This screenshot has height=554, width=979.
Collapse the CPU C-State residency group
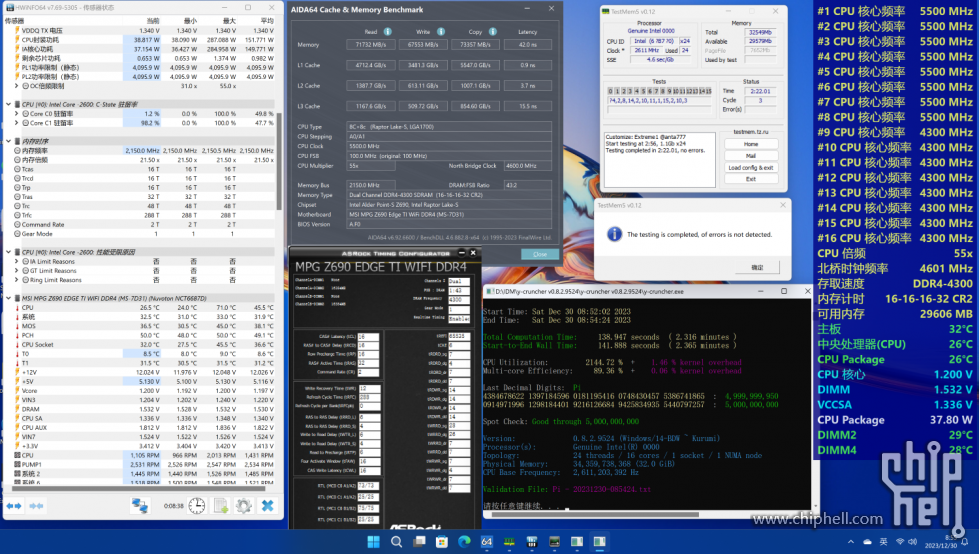pyautogui.click(x=9, y=104)
